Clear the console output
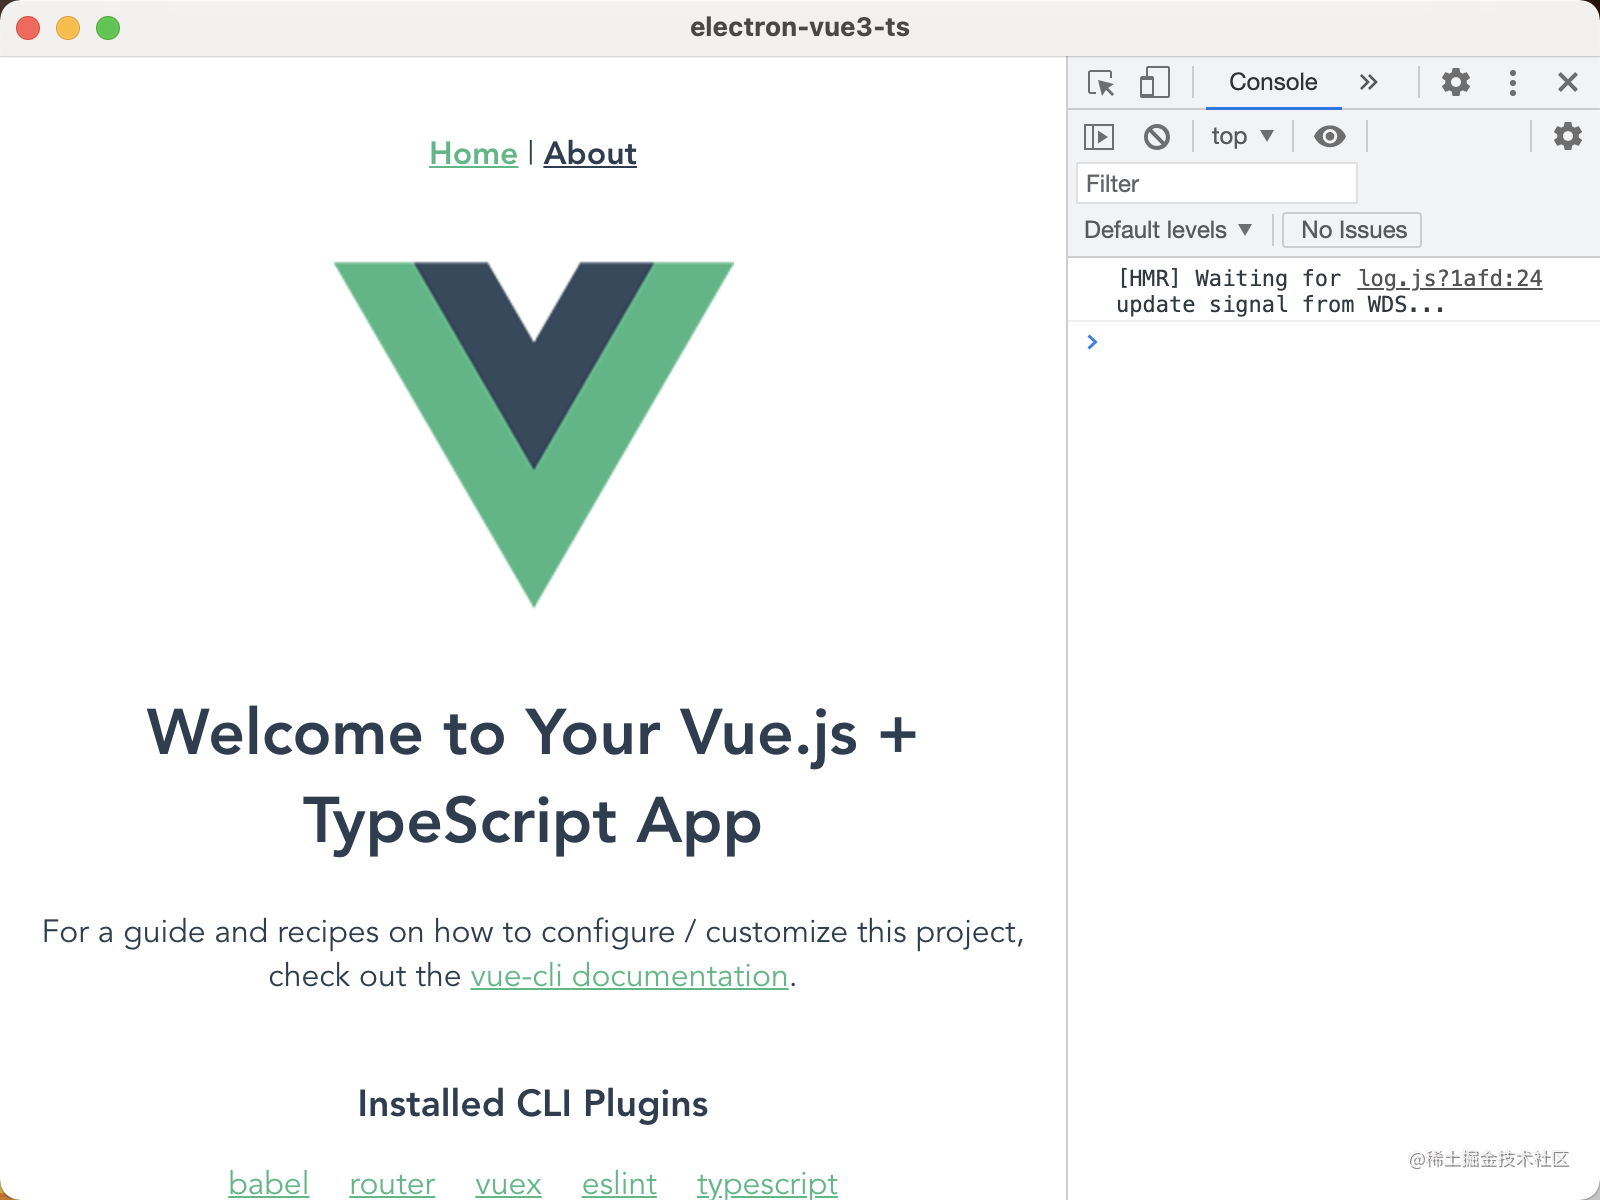The height and width of the screenshot is (1200, 1600). (x=1157, y=136)
